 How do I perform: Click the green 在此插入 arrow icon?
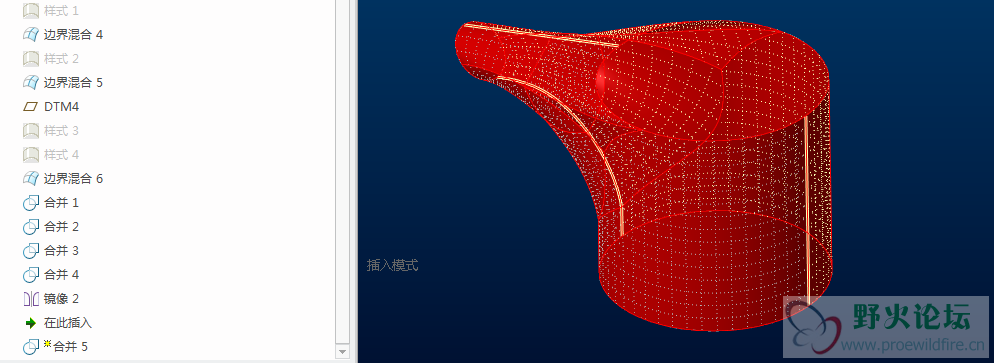pos(30,323)
